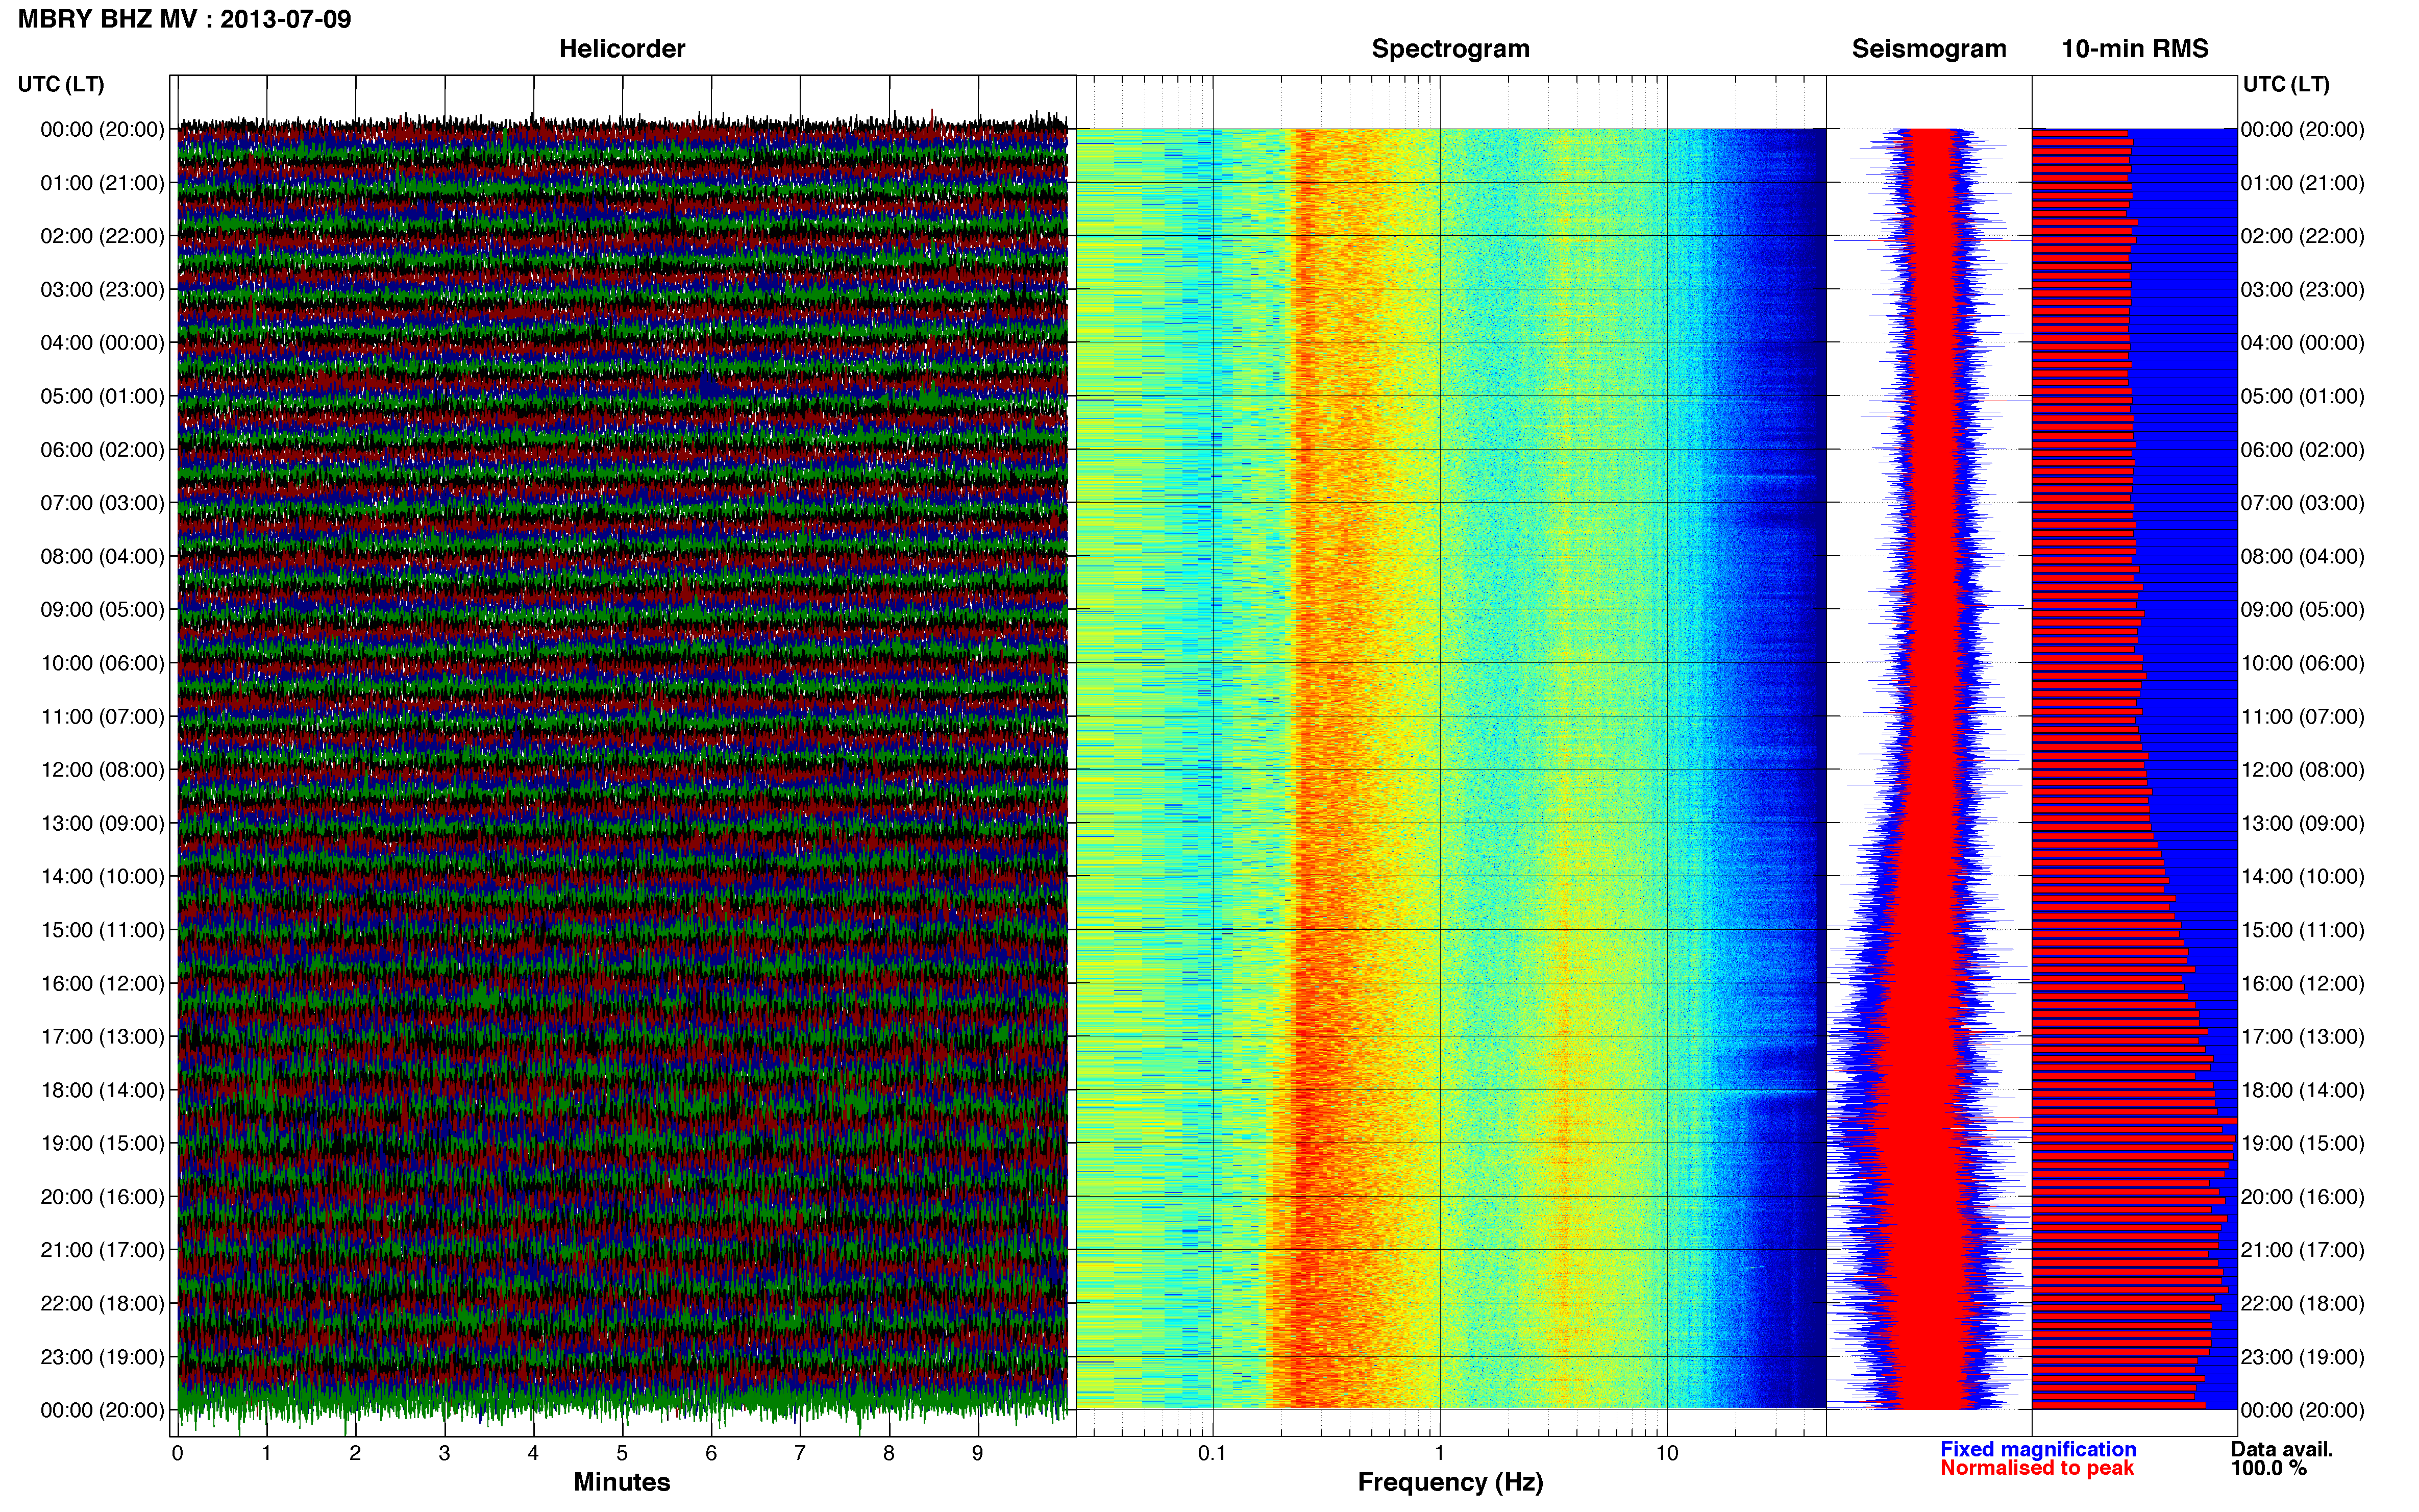The image size is (2419, 1512).
Task: Click the right '15:00 (11:00)' time label
Action: click(2303, 930)
